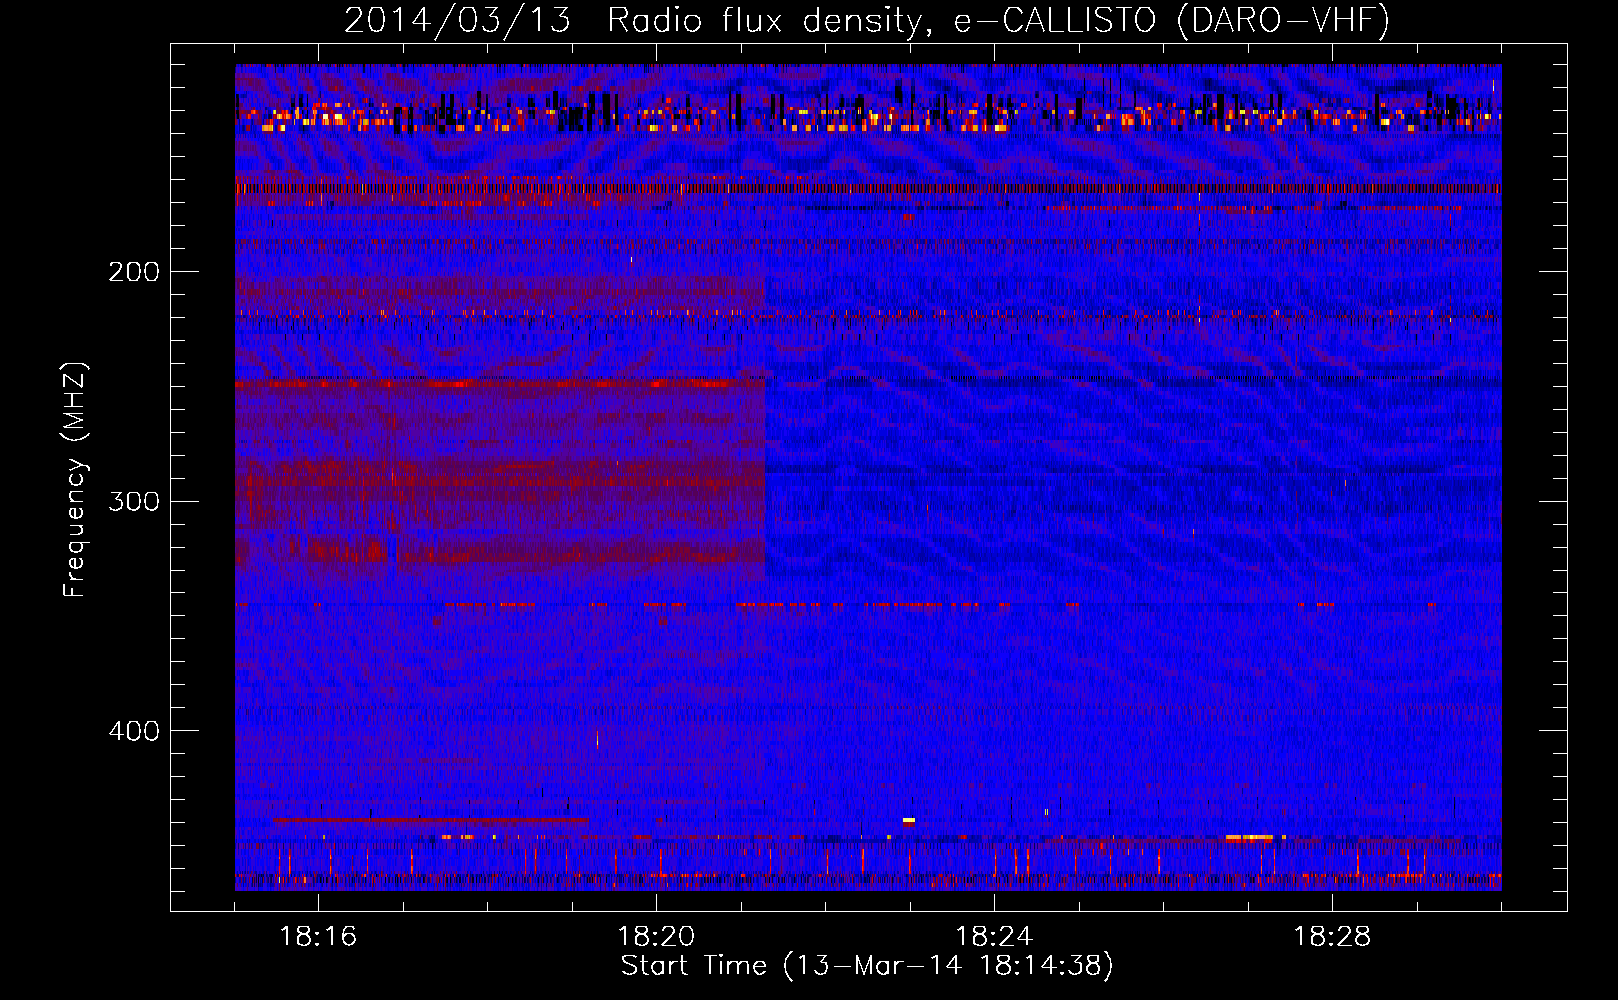
Task: Click the "300" frequency tick label
Action: click(134, 501)
